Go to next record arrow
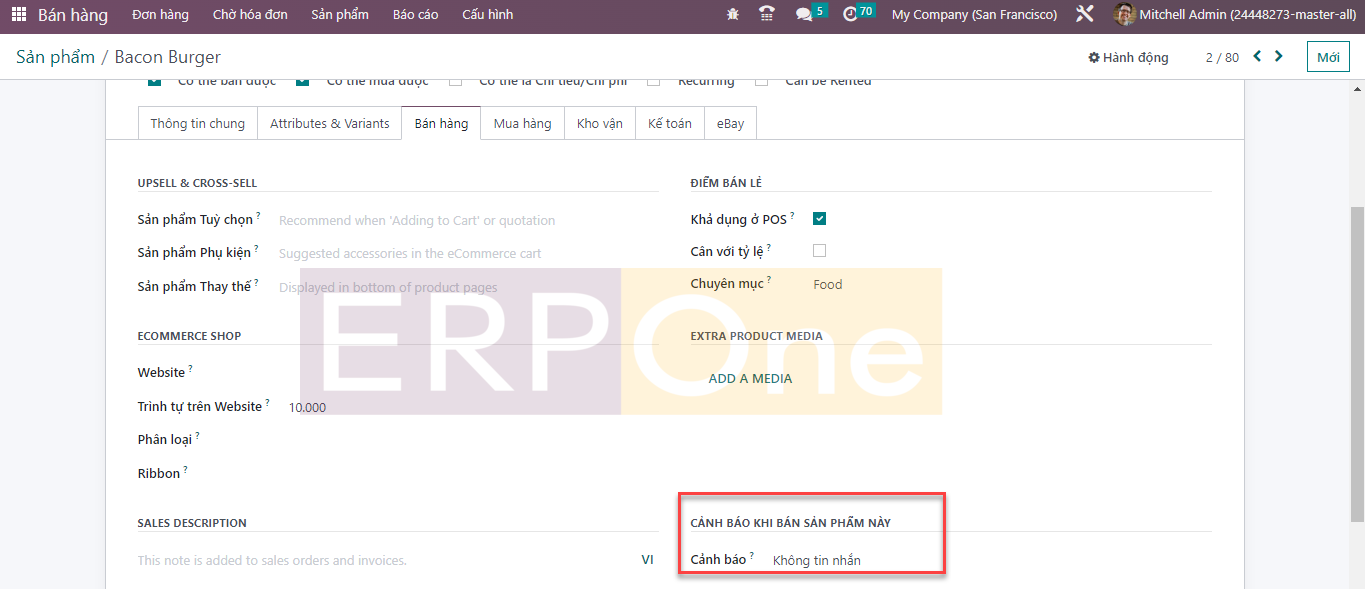This screenshot has width=1365, height=589. [1279, 57]
